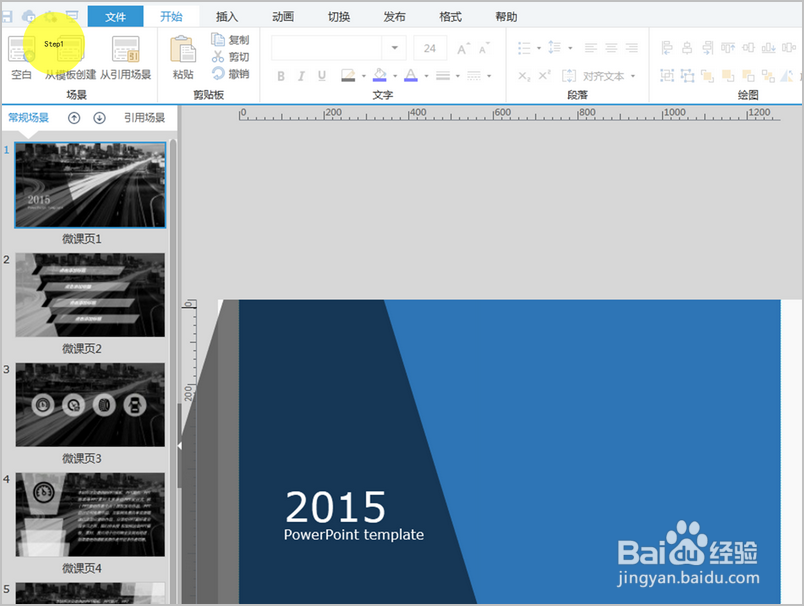This screenshot has width=804, height=606.
Task: Switch to the 插入 ribbon tab
Action: point(227,17)
